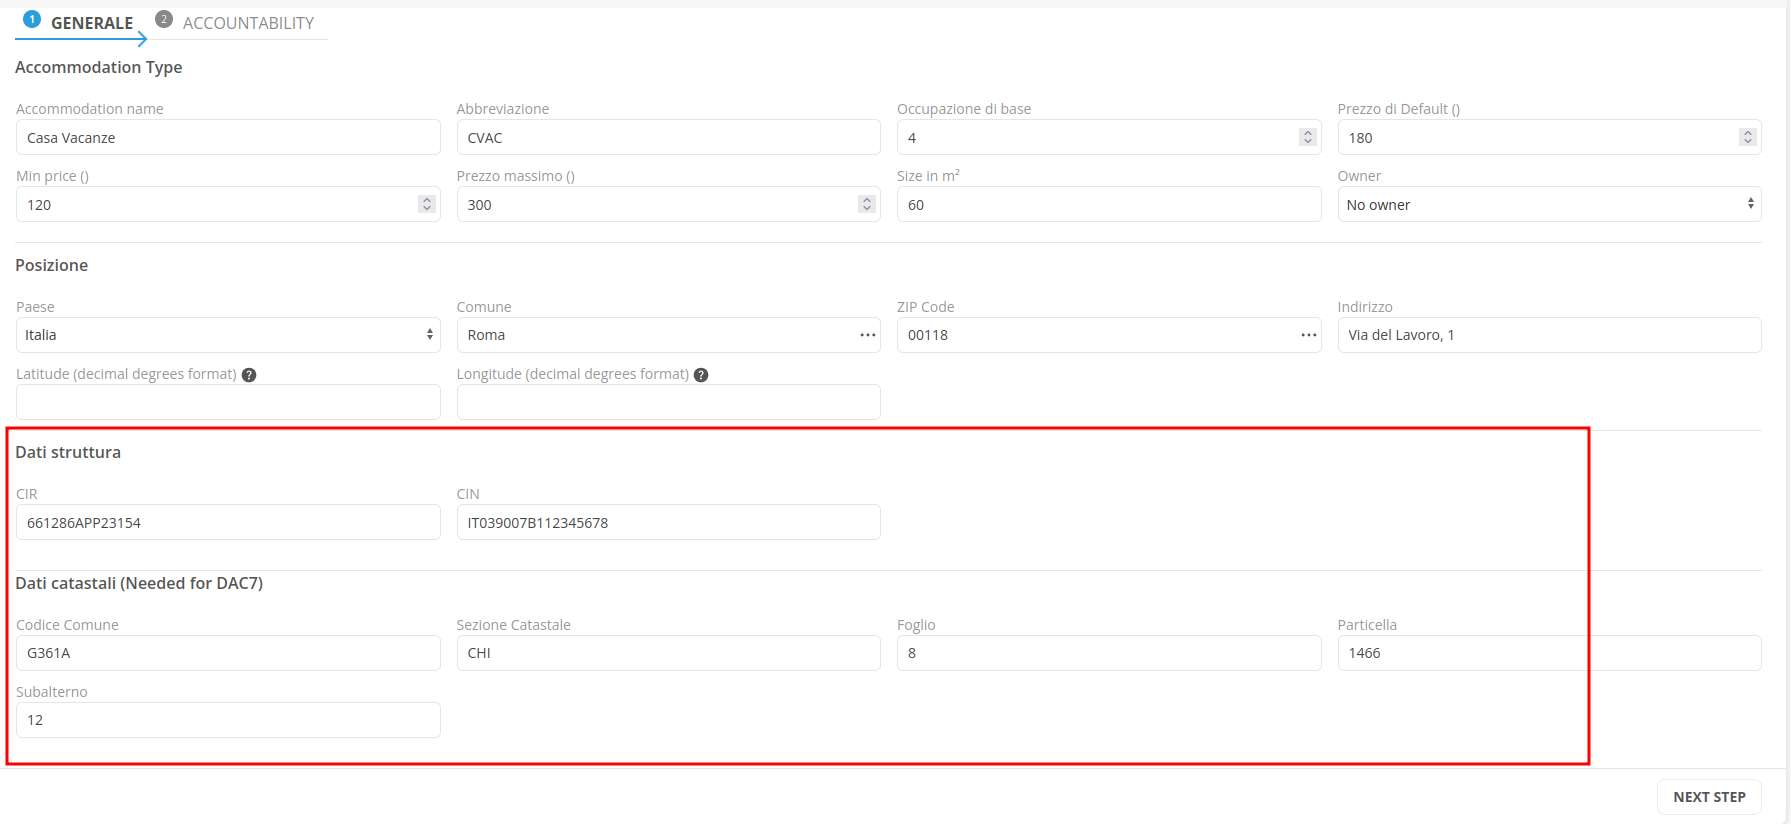
Task: Click the Next Step button
Action: [1708, 797]
